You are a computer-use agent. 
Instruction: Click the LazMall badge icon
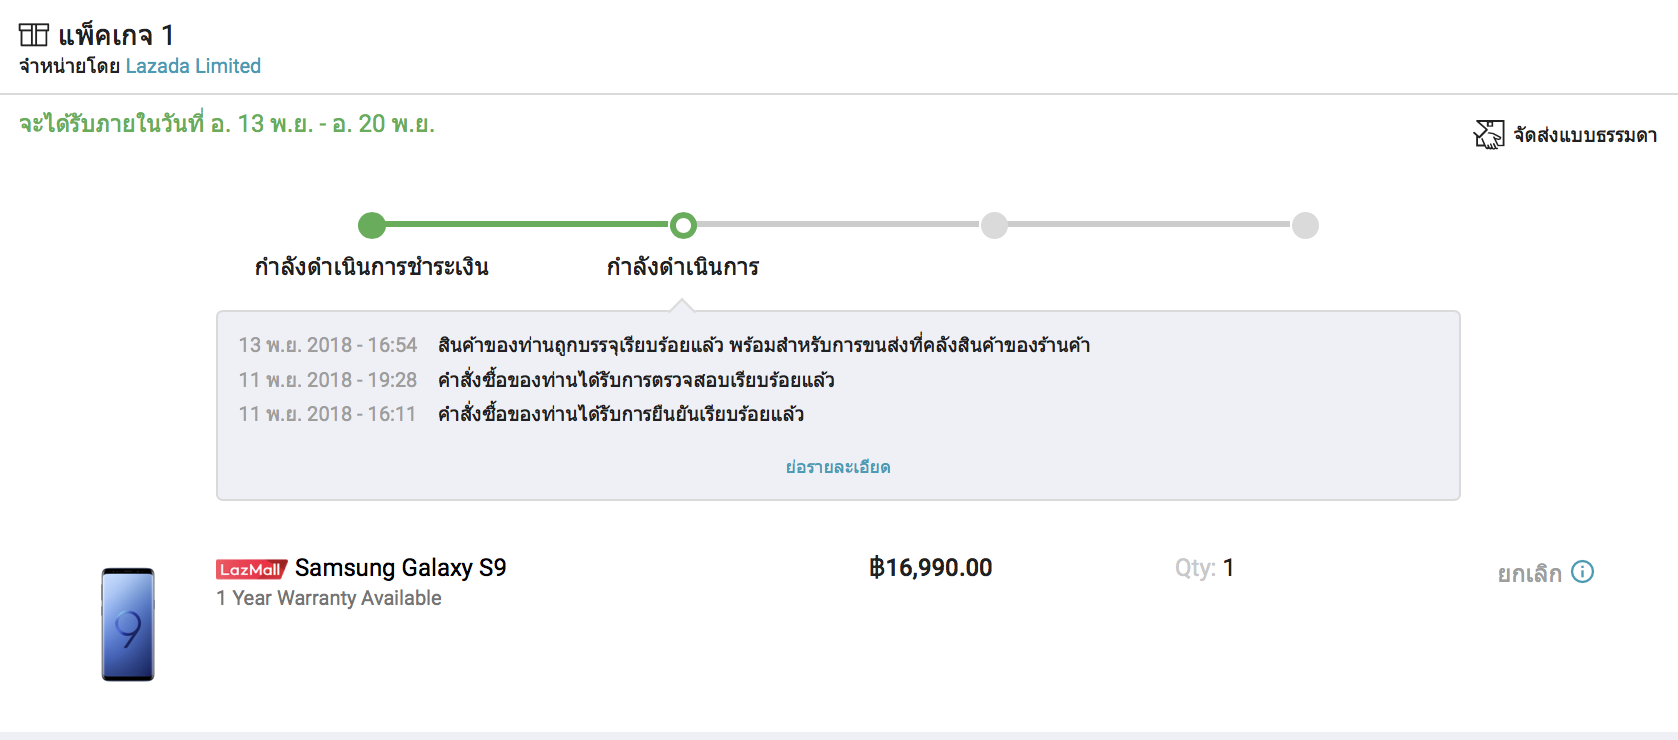[252, 569]
